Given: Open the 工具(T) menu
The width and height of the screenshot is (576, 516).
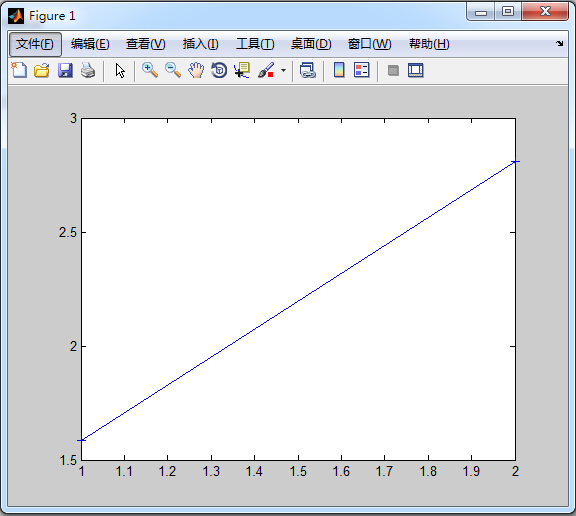Looking at the screenshot, I should [255, 44].
